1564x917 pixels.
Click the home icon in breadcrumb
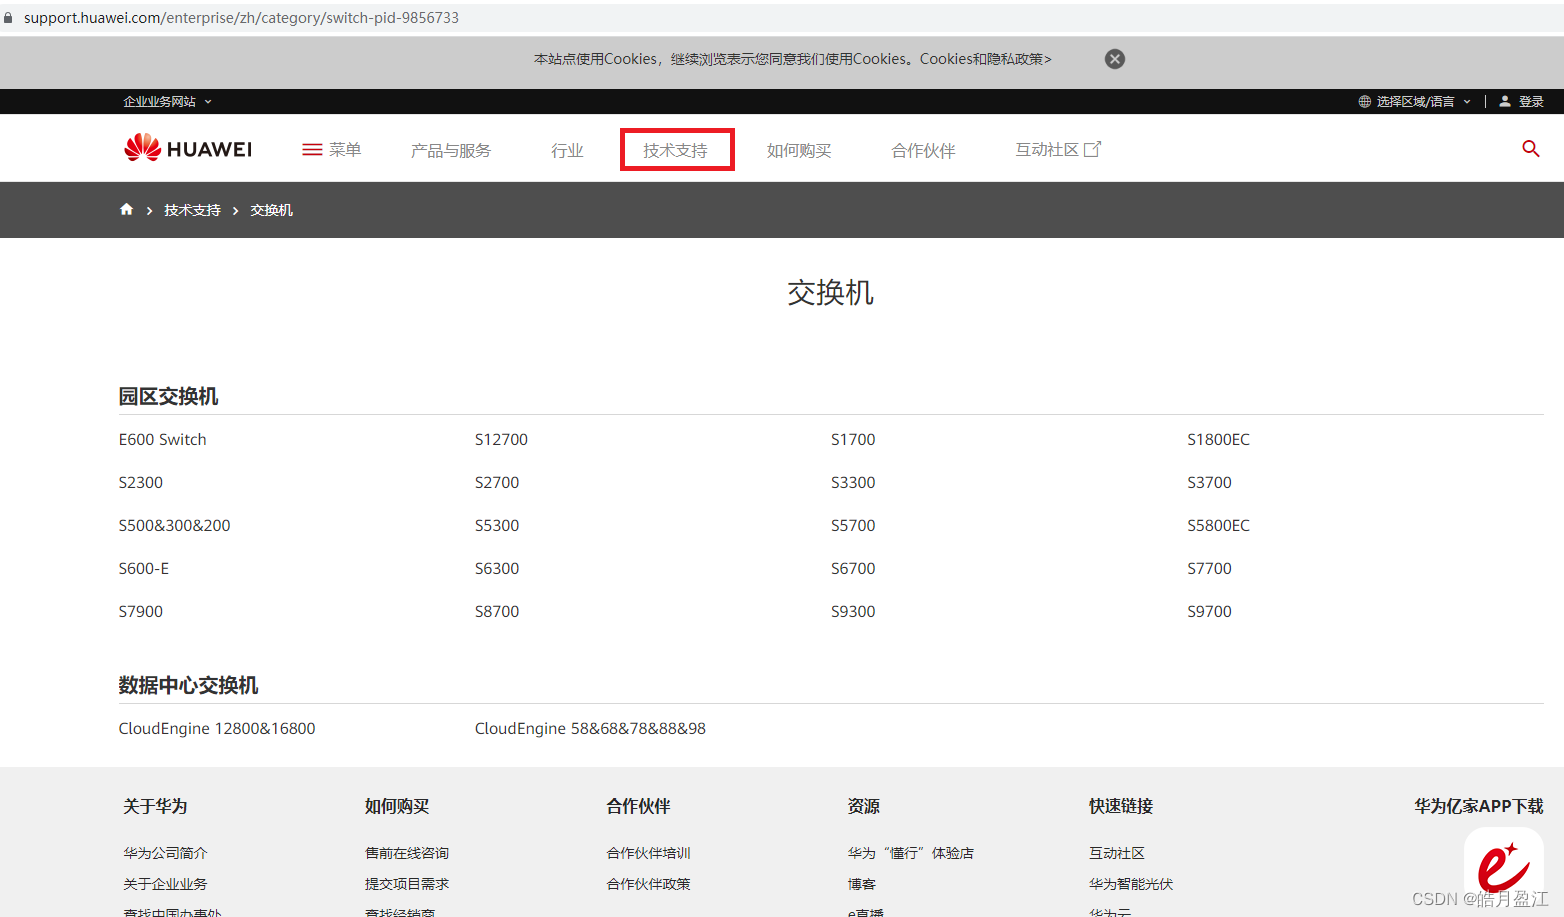pos(127,209)
